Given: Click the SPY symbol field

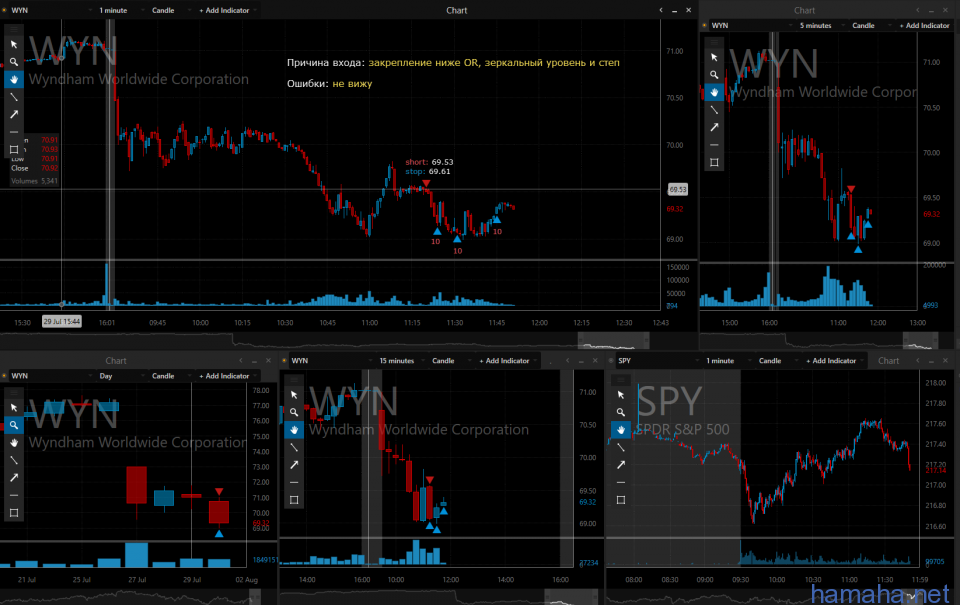Looking at the screenshot, I should [x=656, y=361].
